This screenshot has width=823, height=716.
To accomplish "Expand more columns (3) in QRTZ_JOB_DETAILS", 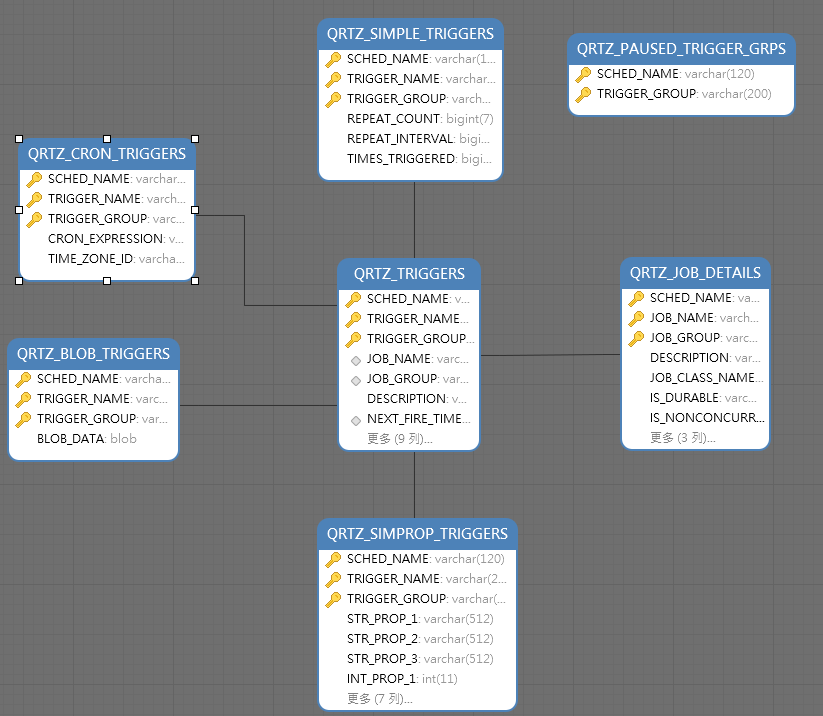I will tap(682, 438).
